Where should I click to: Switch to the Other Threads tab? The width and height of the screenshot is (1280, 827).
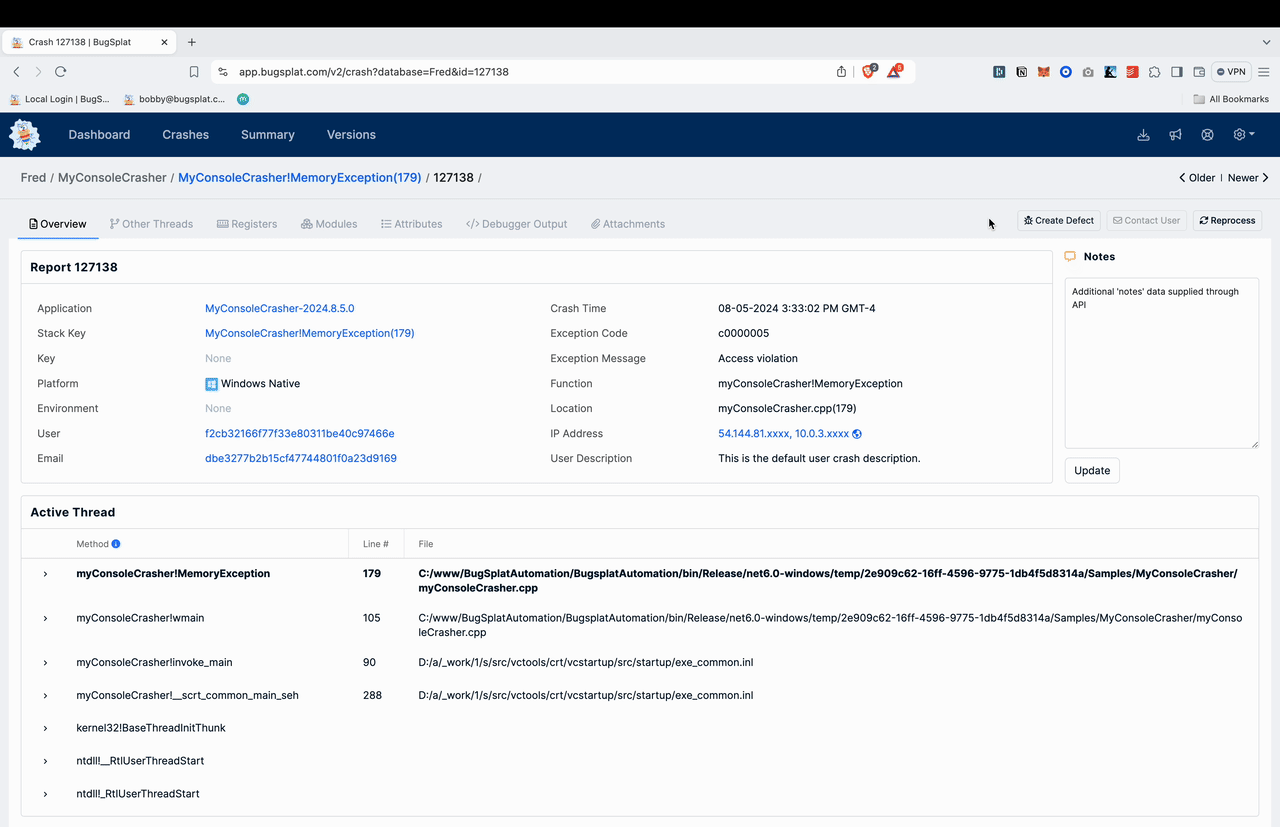pos(151,224)
